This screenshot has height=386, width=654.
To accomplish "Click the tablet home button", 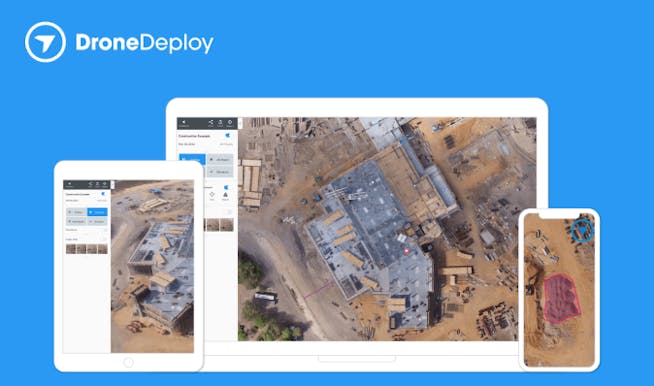I will pos(128,363).
